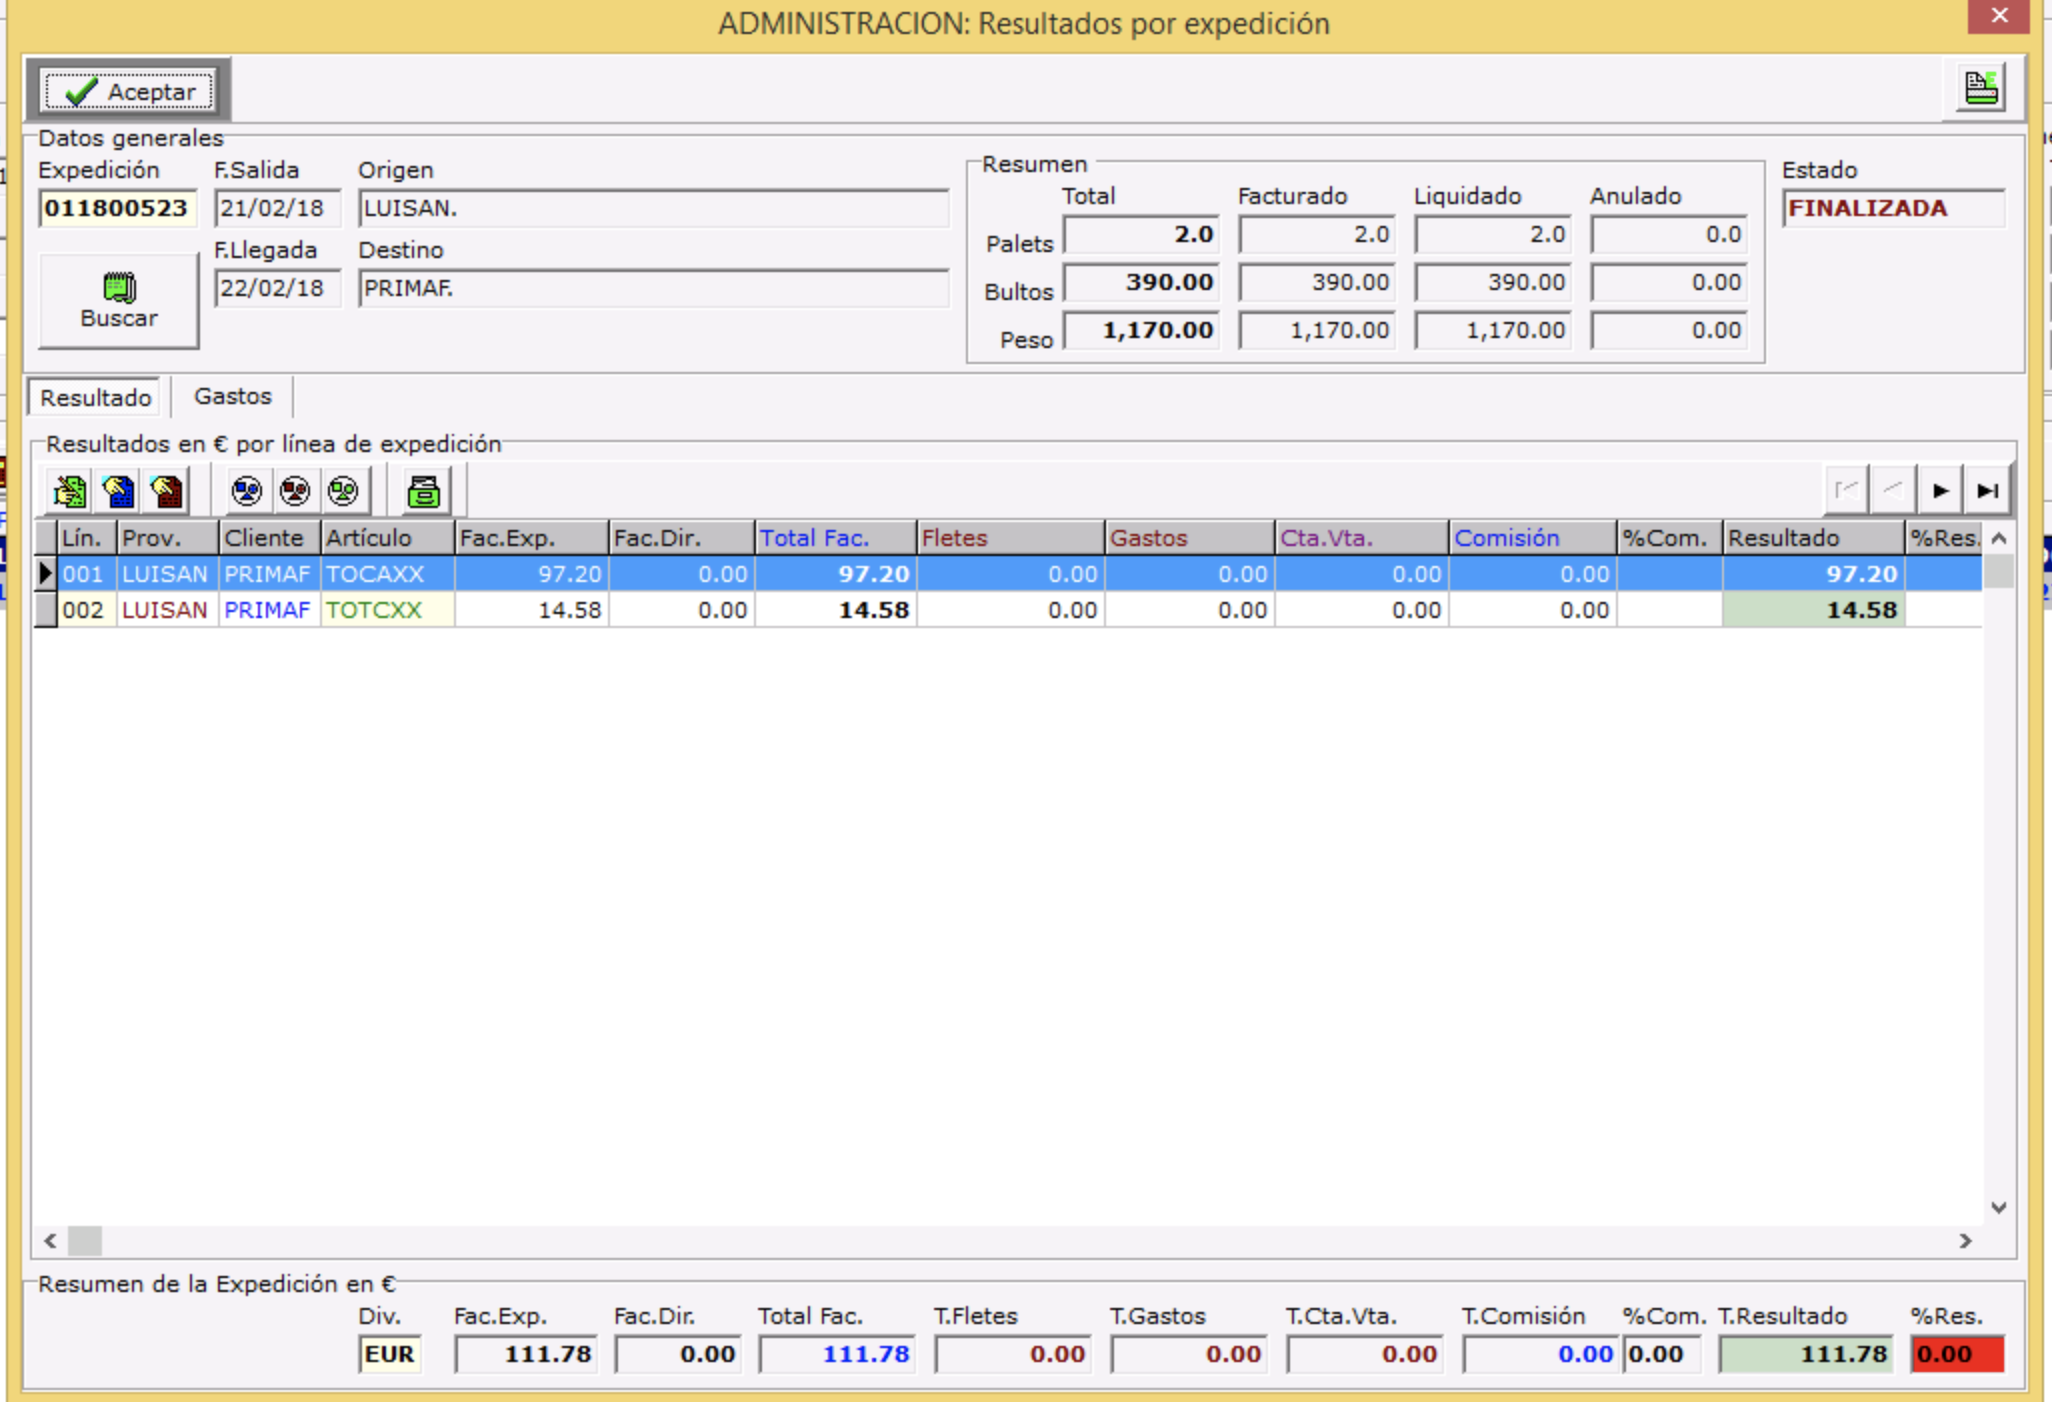Click the green shapes circle icon
Screen dimensions: 2052x1402
click(x=342, y=491)
